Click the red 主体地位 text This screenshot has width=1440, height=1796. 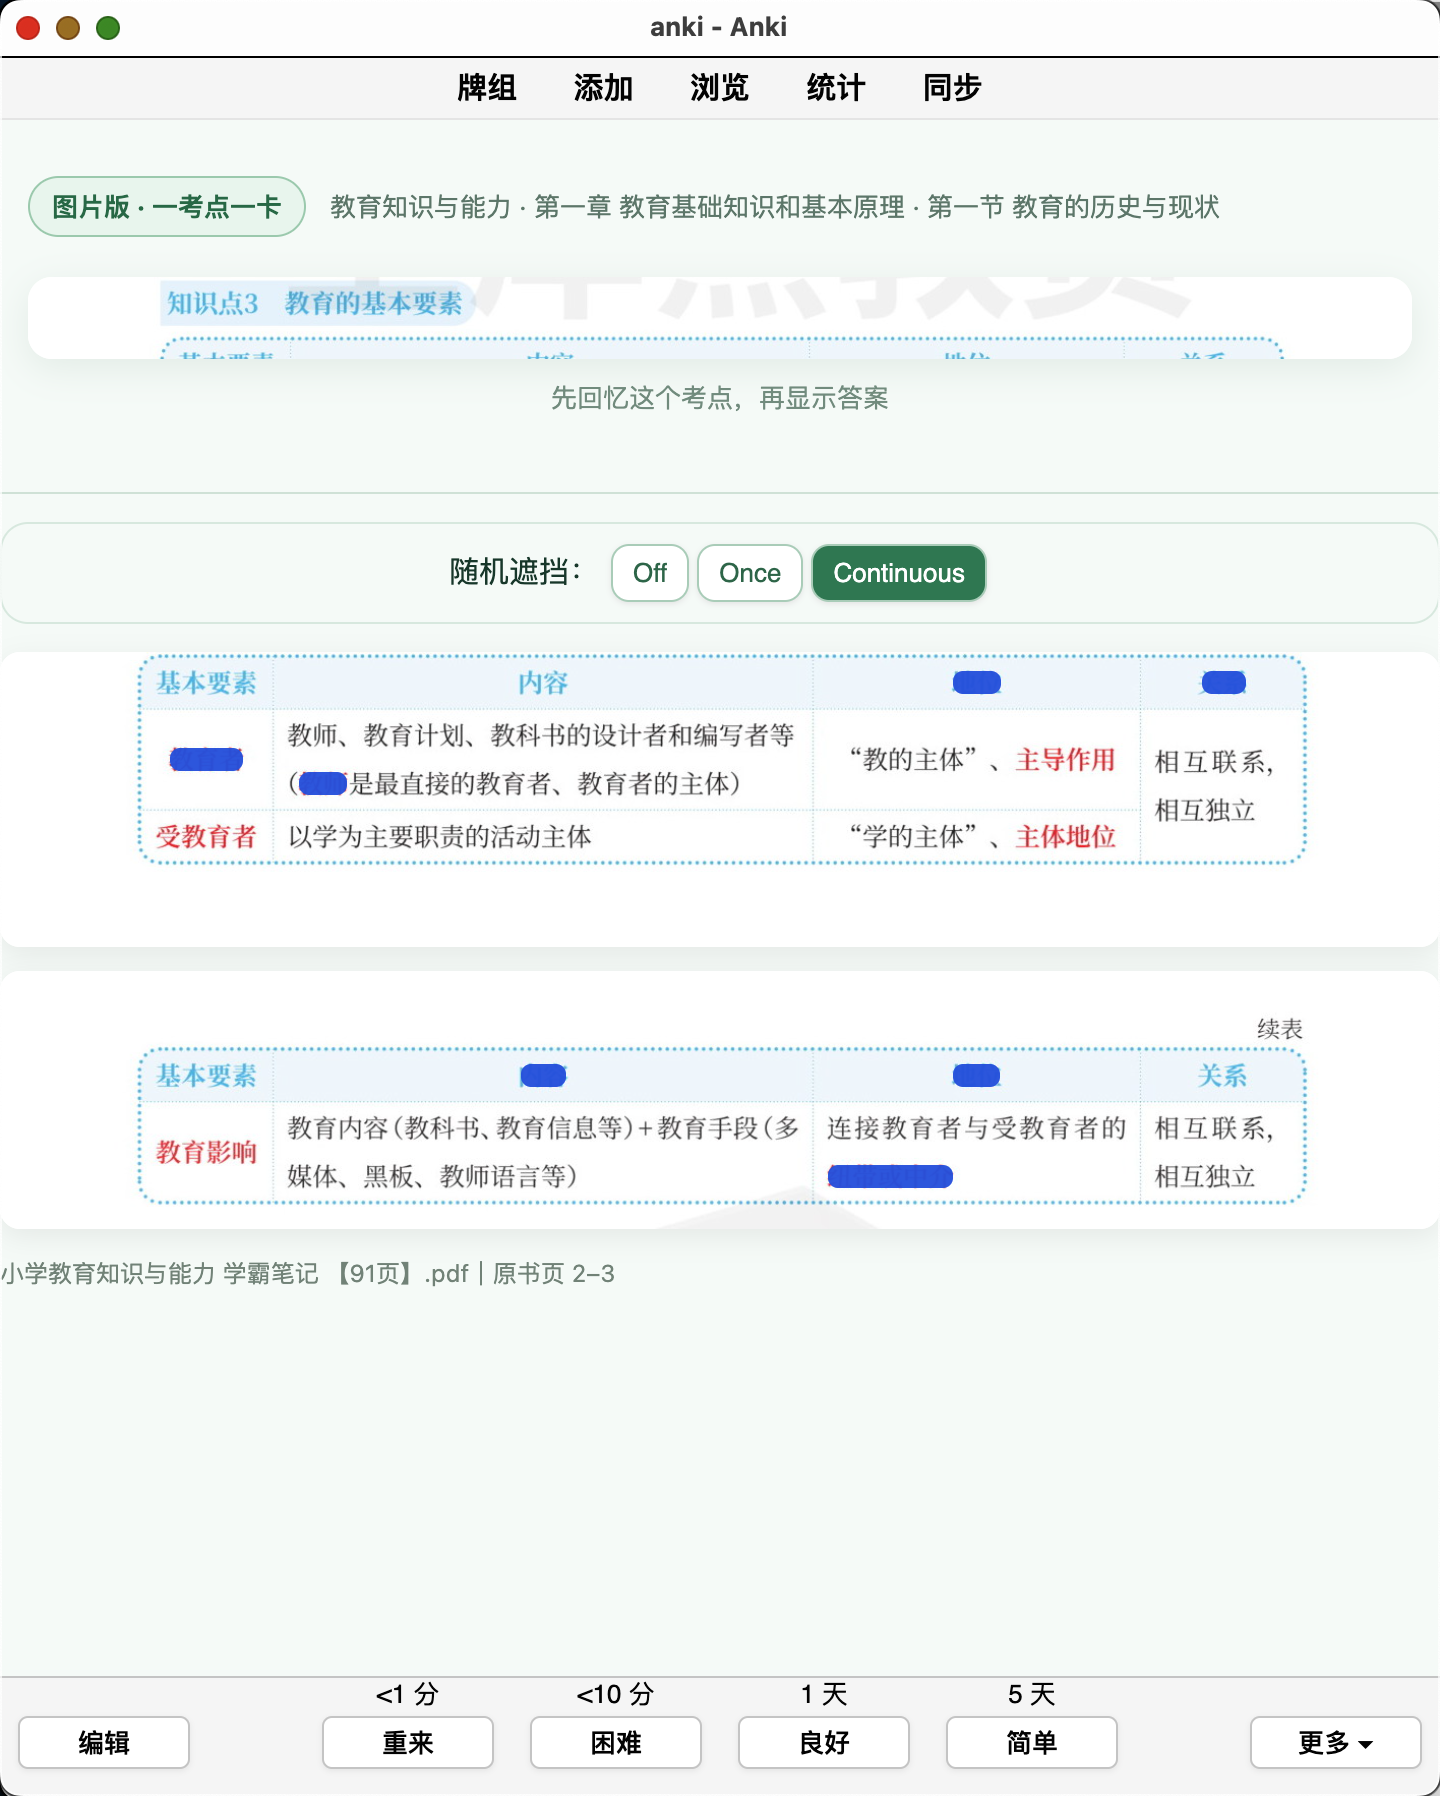(x=1065, y=837)
